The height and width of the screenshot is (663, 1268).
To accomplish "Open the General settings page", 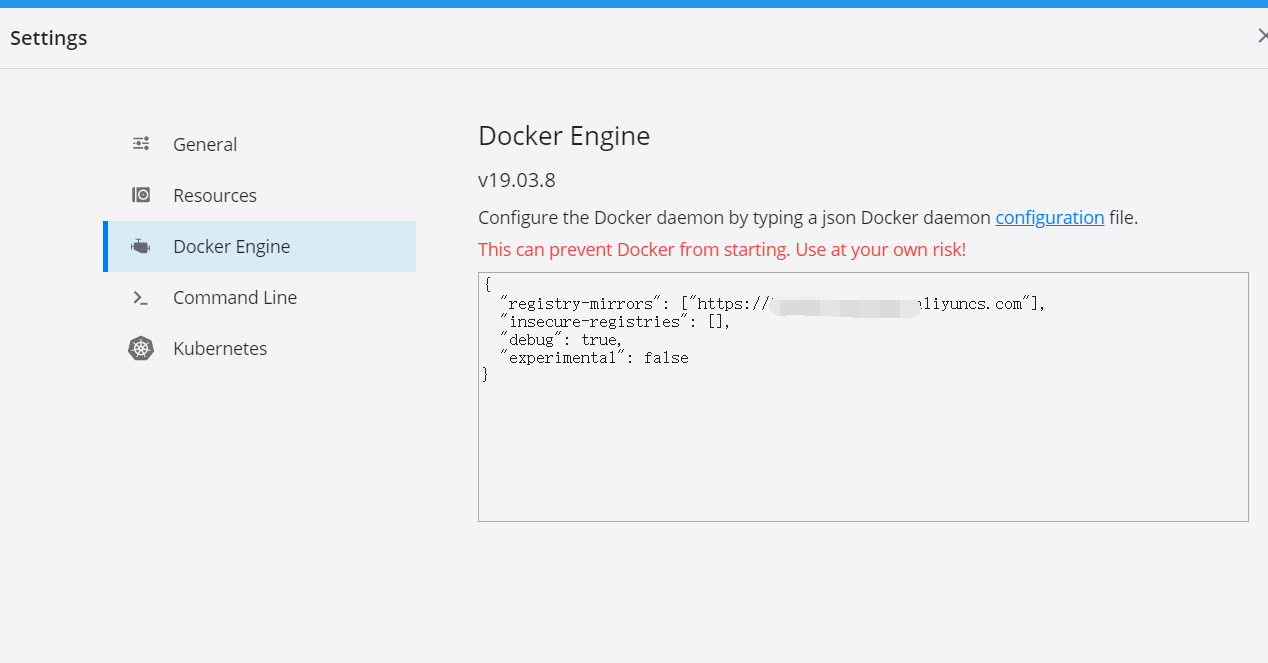I will pyautogui.click(x=205, y=143).
